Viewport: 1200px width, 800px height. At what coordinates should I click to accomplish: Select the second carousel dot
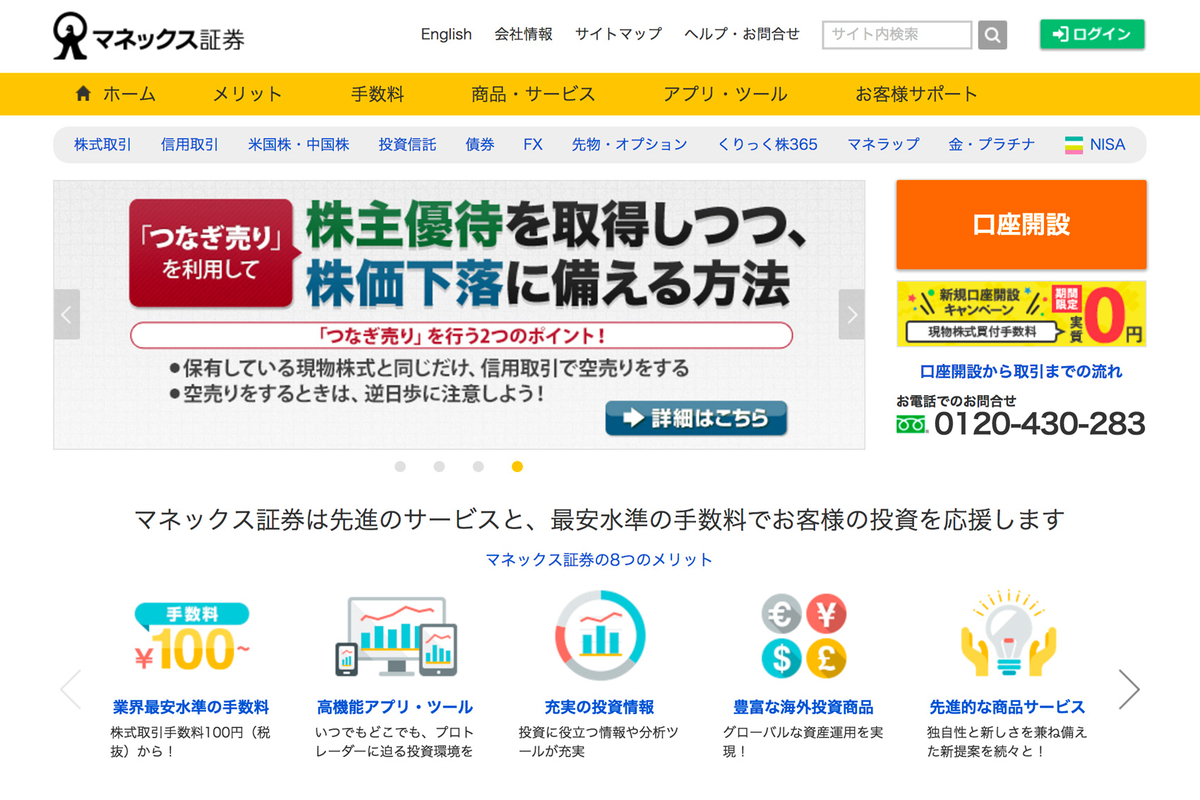[x=439, y=466]
